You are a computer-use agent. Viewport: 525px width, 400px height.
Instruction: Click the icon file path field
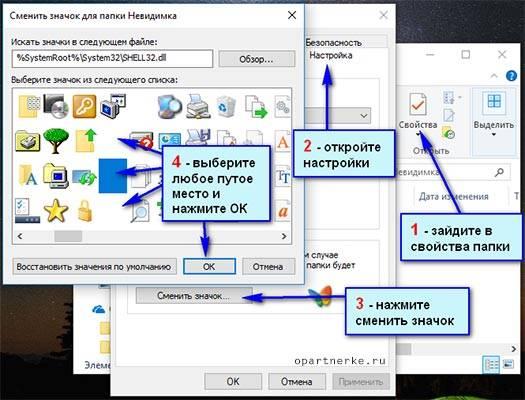[112, 59]
